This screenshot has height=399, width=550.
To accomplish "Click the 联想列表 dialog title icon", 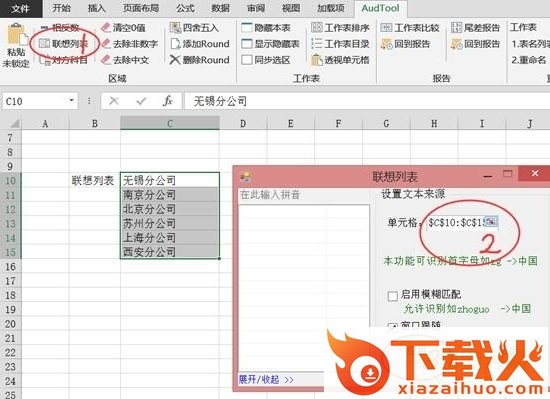I will pos(246,176).
